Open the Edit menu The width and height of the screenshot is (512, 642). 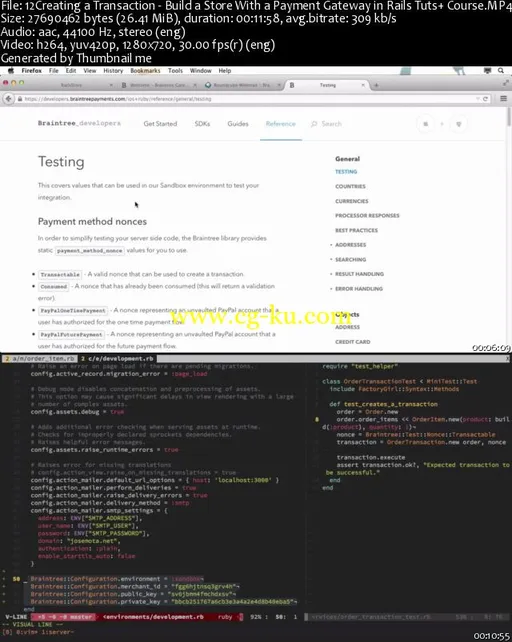point(71,70)
